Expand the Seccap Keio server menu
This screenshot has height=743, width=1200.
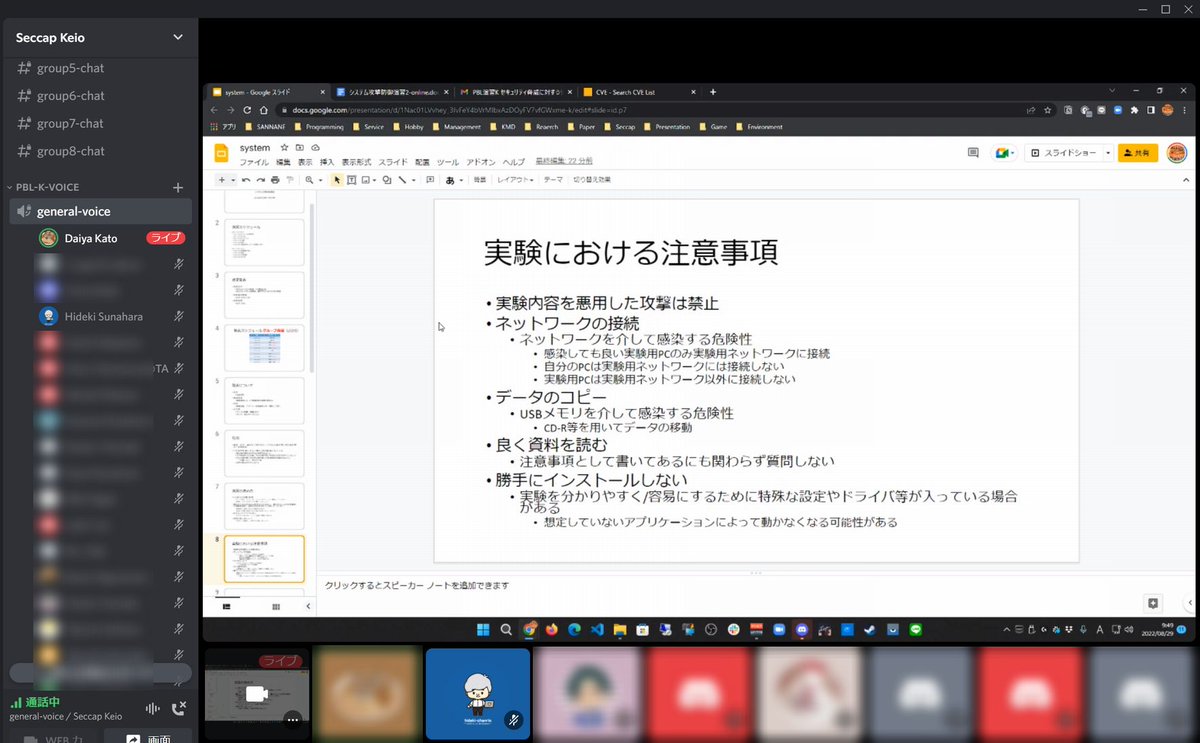(x=178, y=38)
